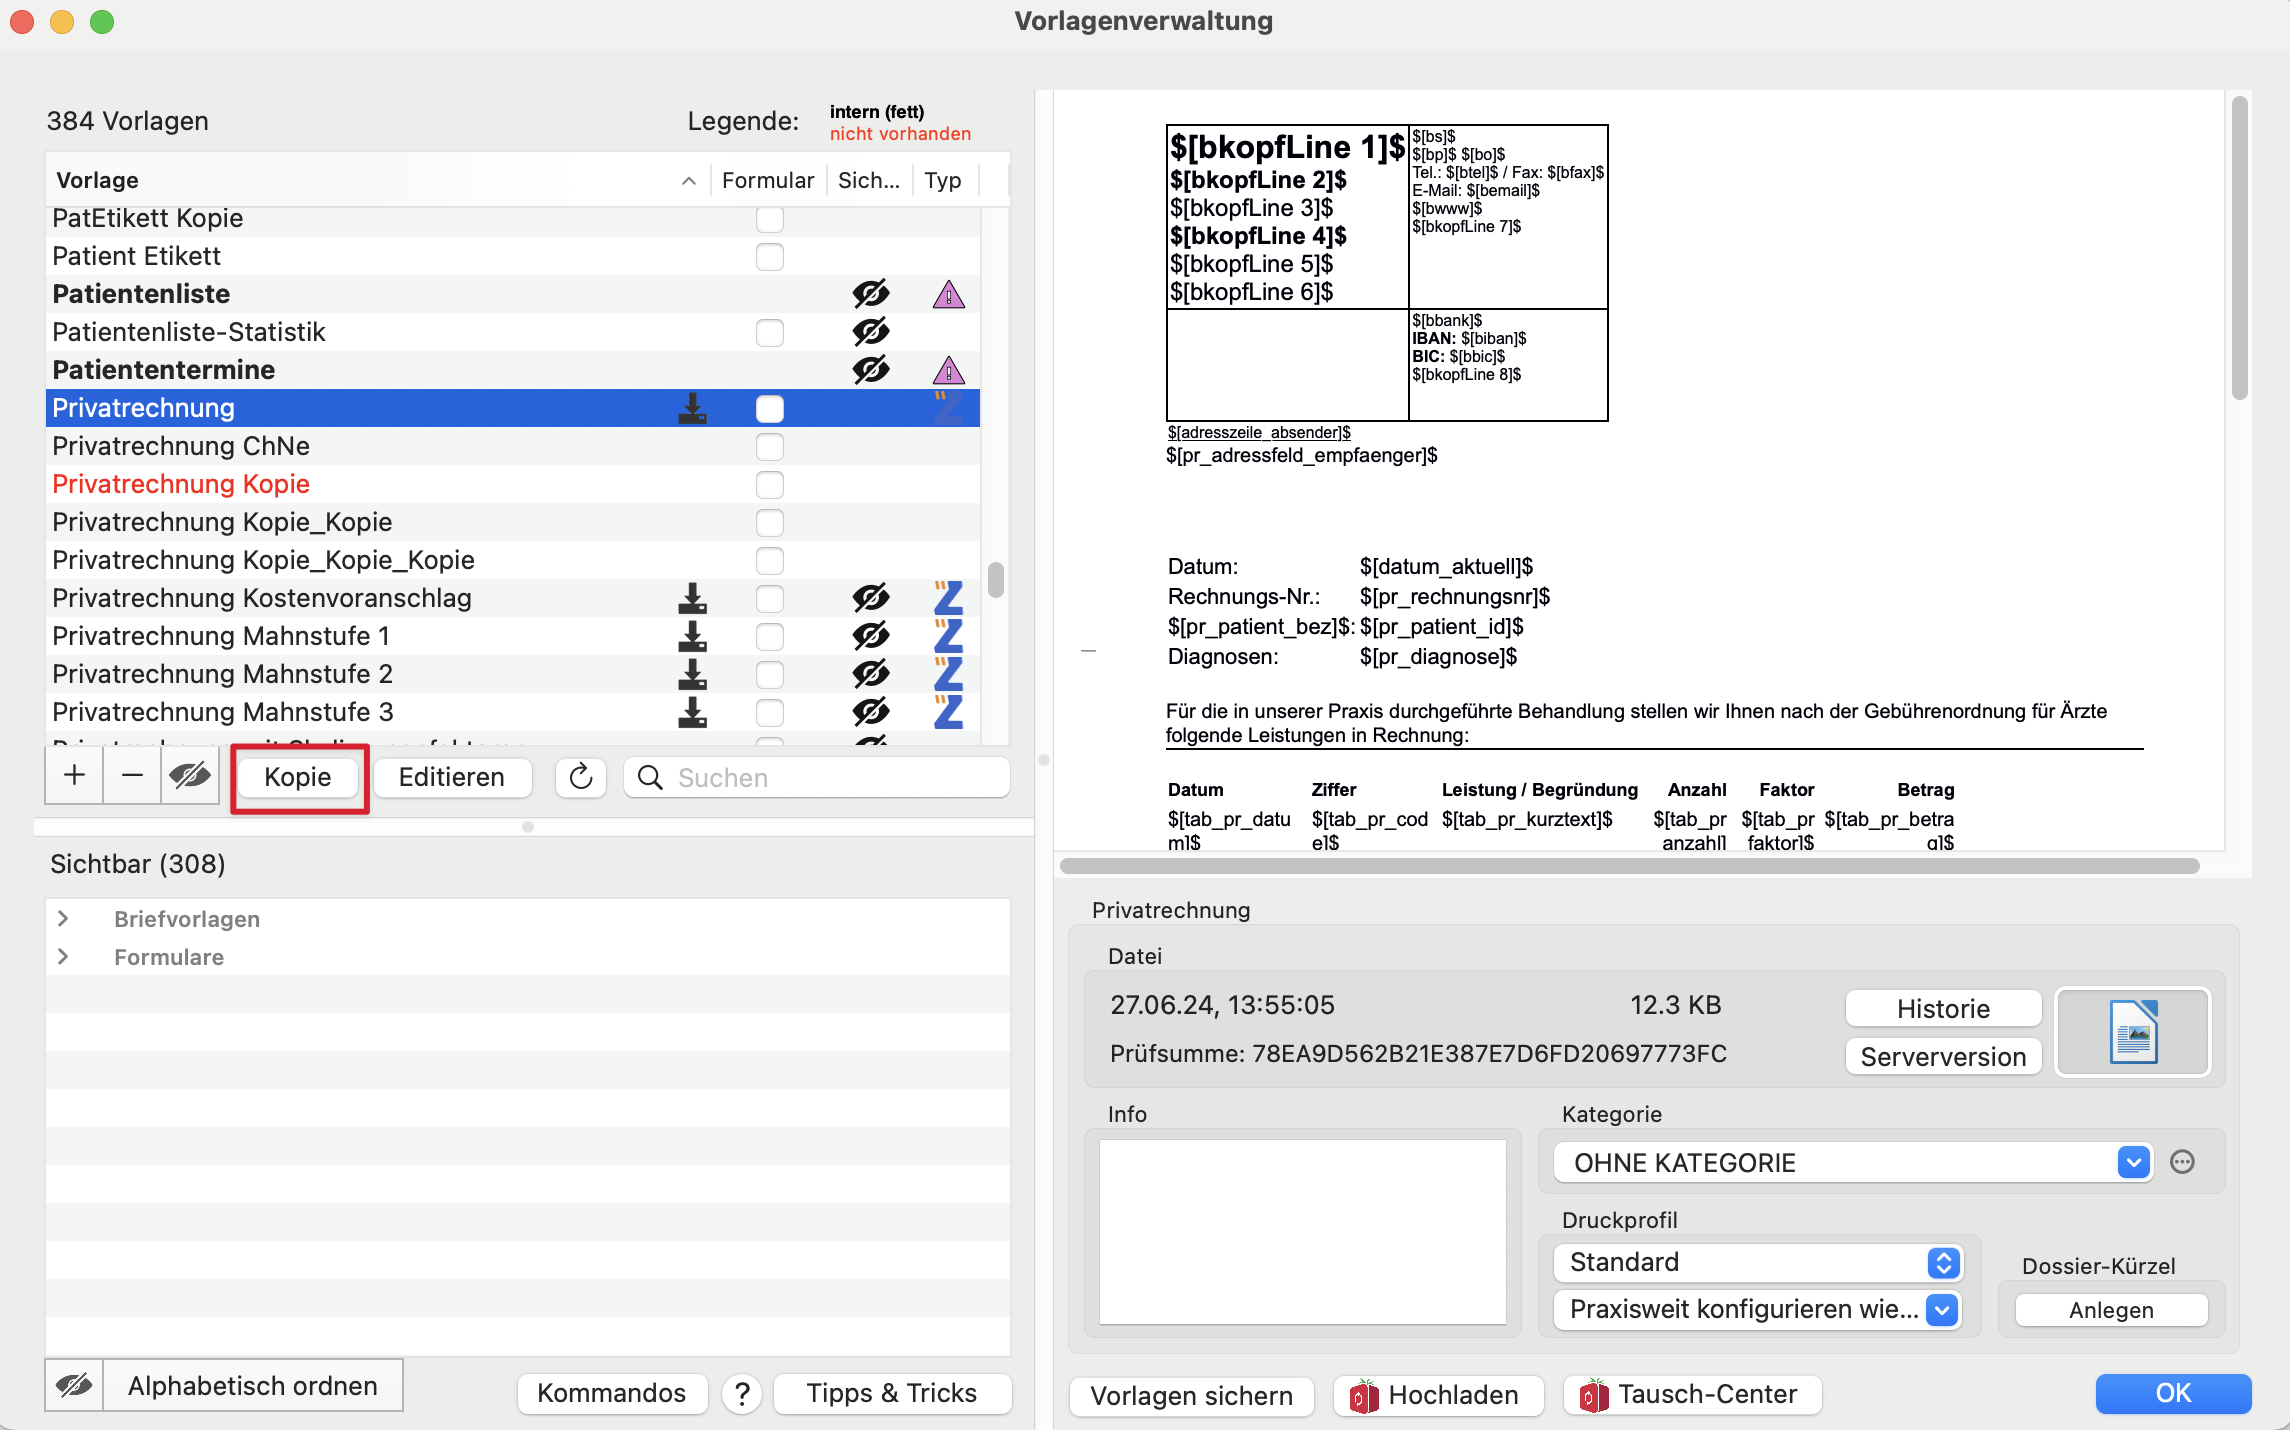
Task: Click the Kopie button
Action: pyautogui.click(x=297, y=777)
